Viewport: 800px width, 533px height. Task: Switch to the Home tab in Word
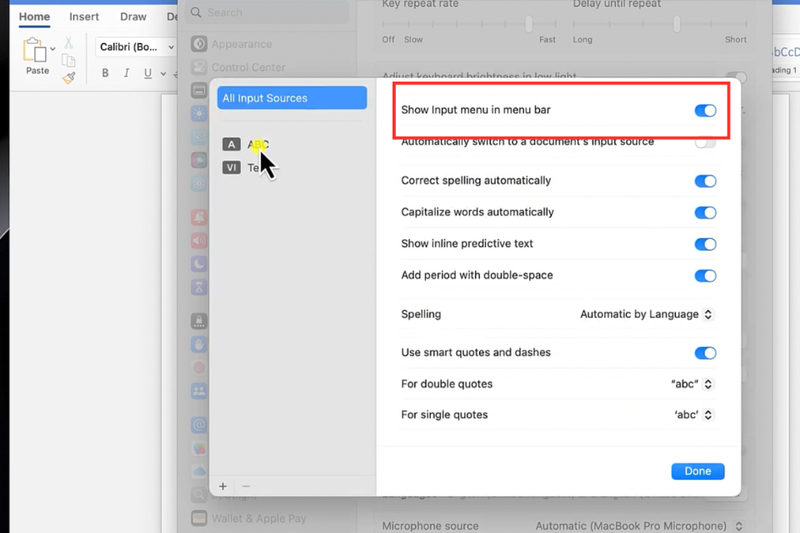[34, 17]
